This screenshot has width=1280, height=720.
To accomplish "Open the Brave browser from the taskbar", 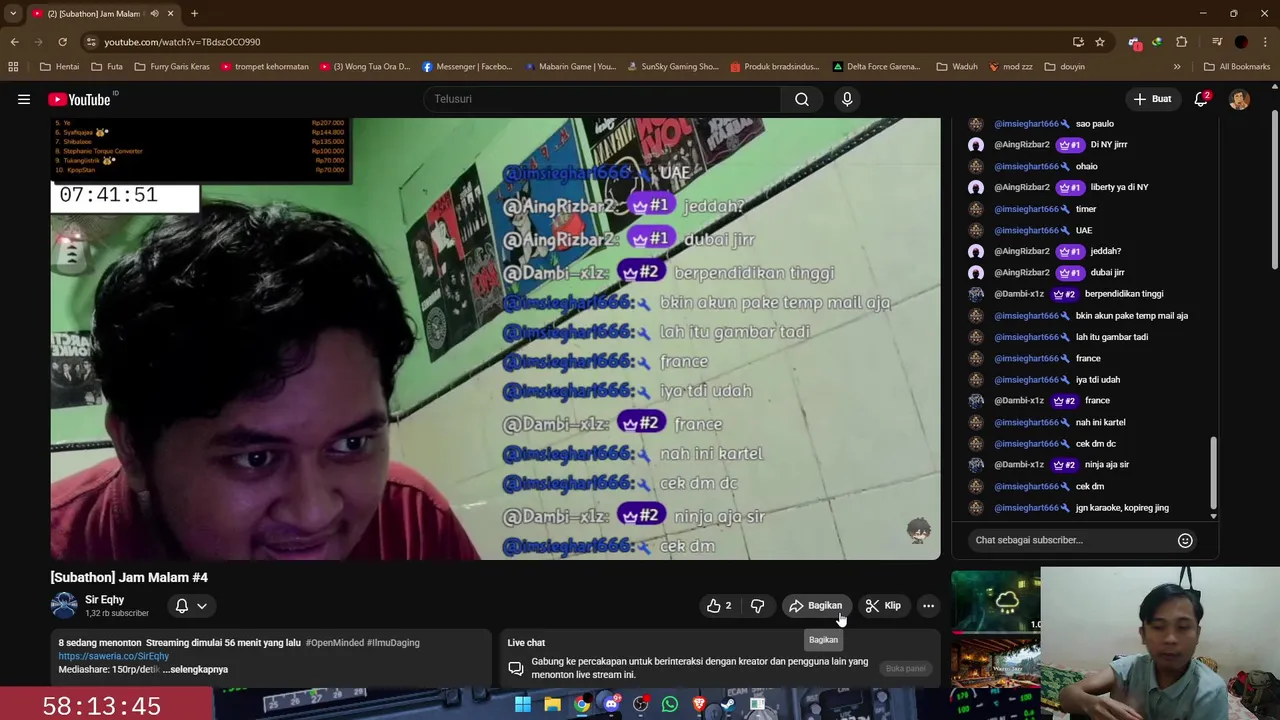I will [699, 705].
